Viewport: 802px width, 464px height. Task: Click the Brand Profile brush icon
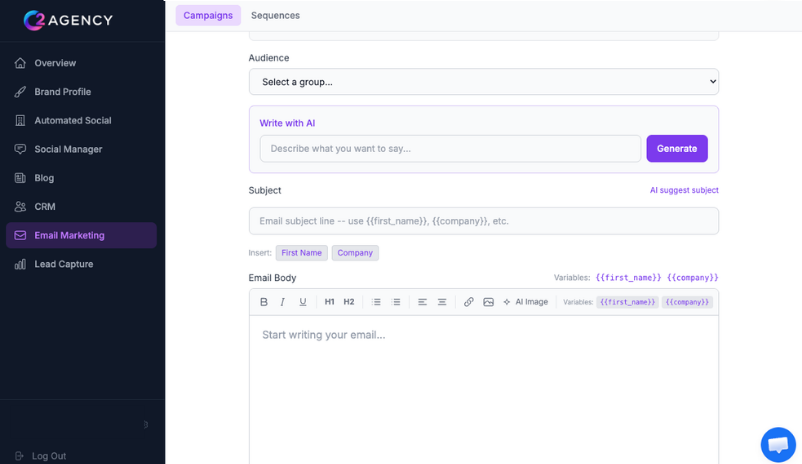pyautogui.click(x=20, y=92)
